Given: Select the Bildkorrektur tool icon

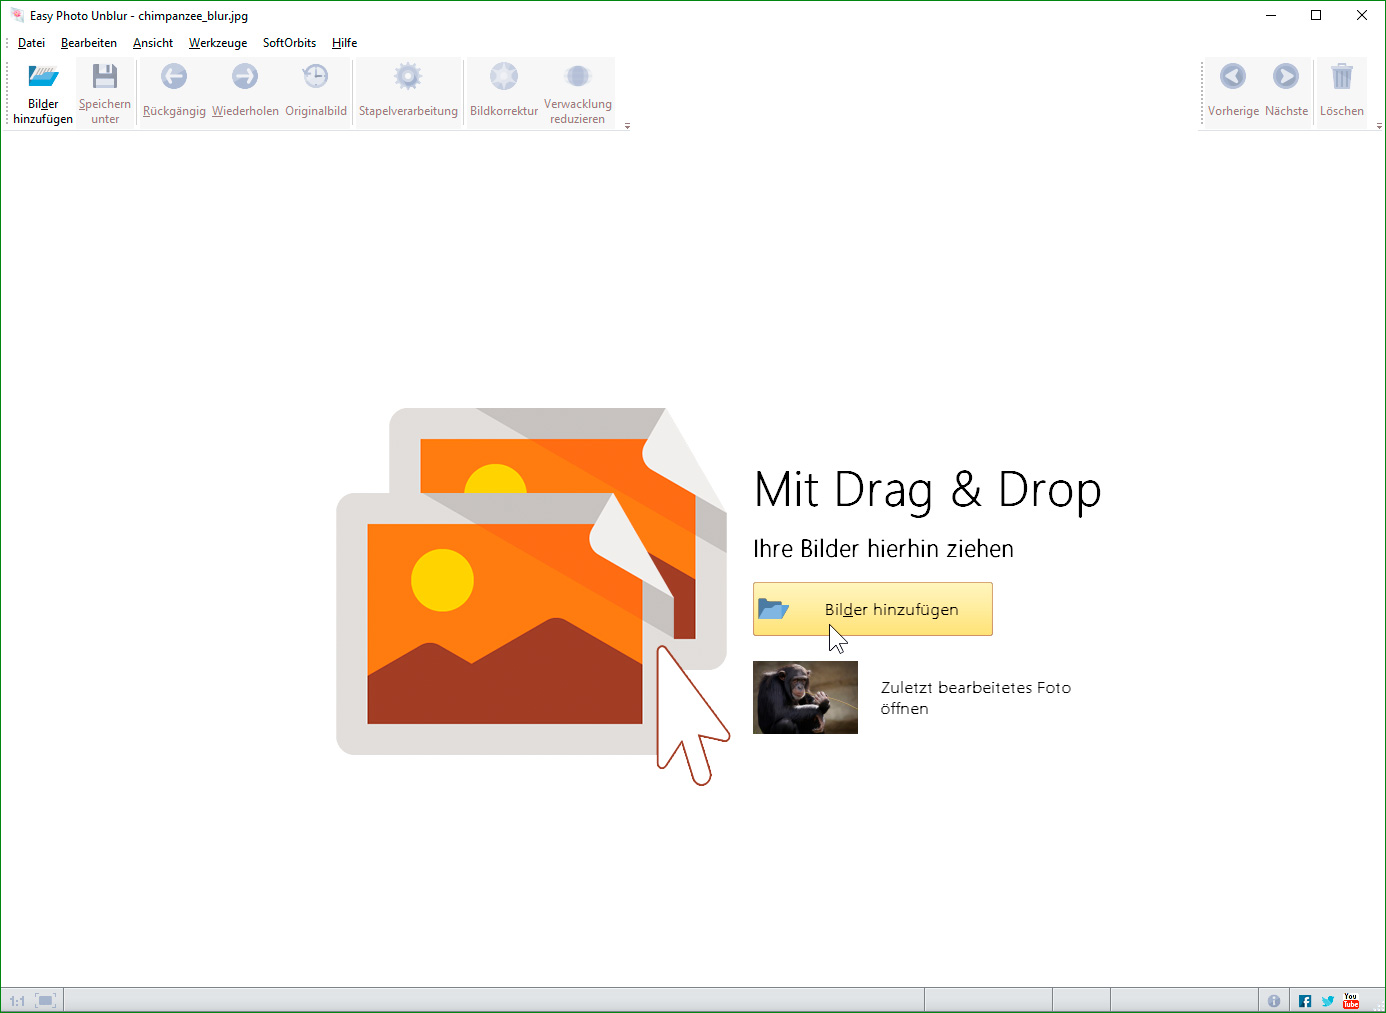Looking at the screenshot, I should coord(504,78).
